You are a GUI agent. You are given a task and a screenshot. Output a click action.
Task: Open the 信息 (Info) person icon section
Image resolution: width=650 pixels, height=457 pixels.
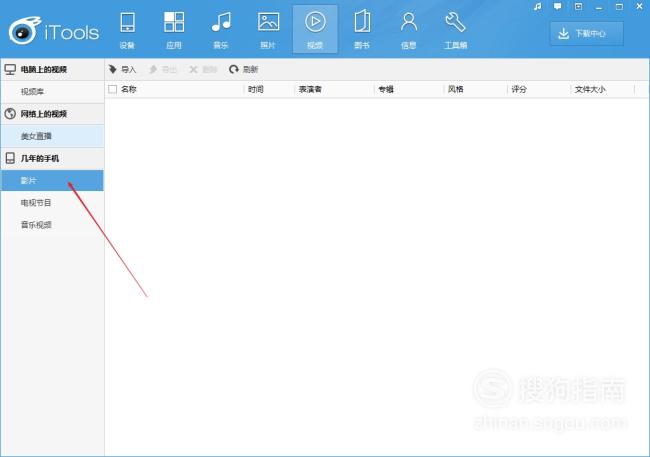point(409,30)
